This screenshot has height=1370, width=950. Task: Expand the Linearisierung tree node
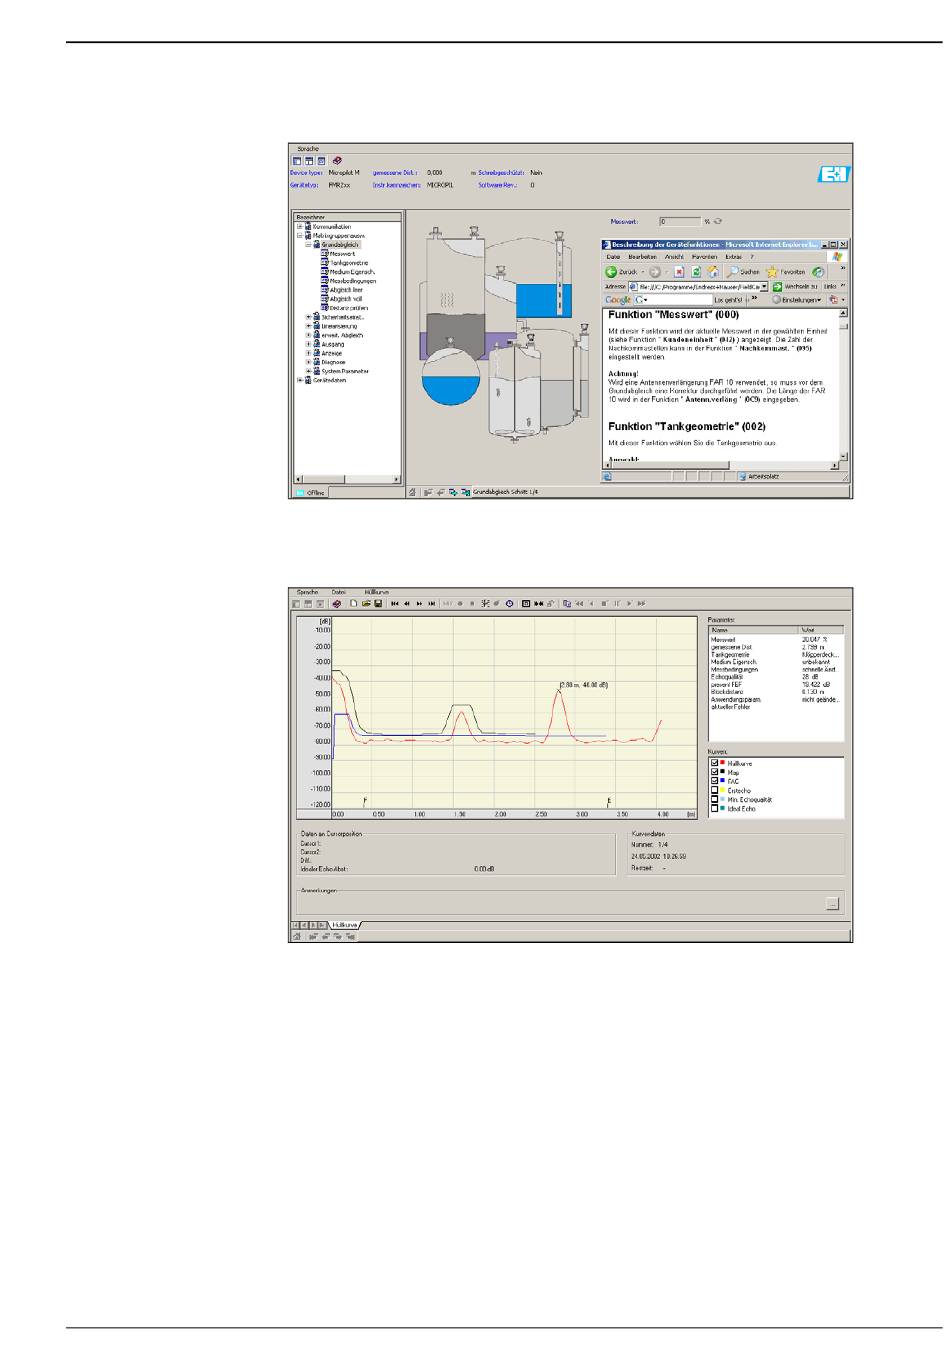(x=308, y=326)
